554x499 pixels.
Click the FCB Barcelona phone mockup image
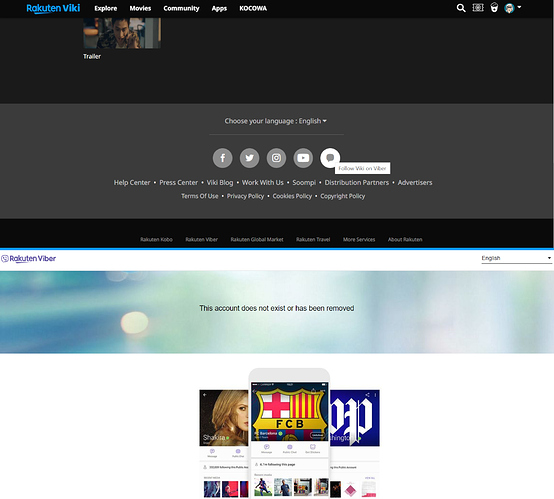pos(289,433)
